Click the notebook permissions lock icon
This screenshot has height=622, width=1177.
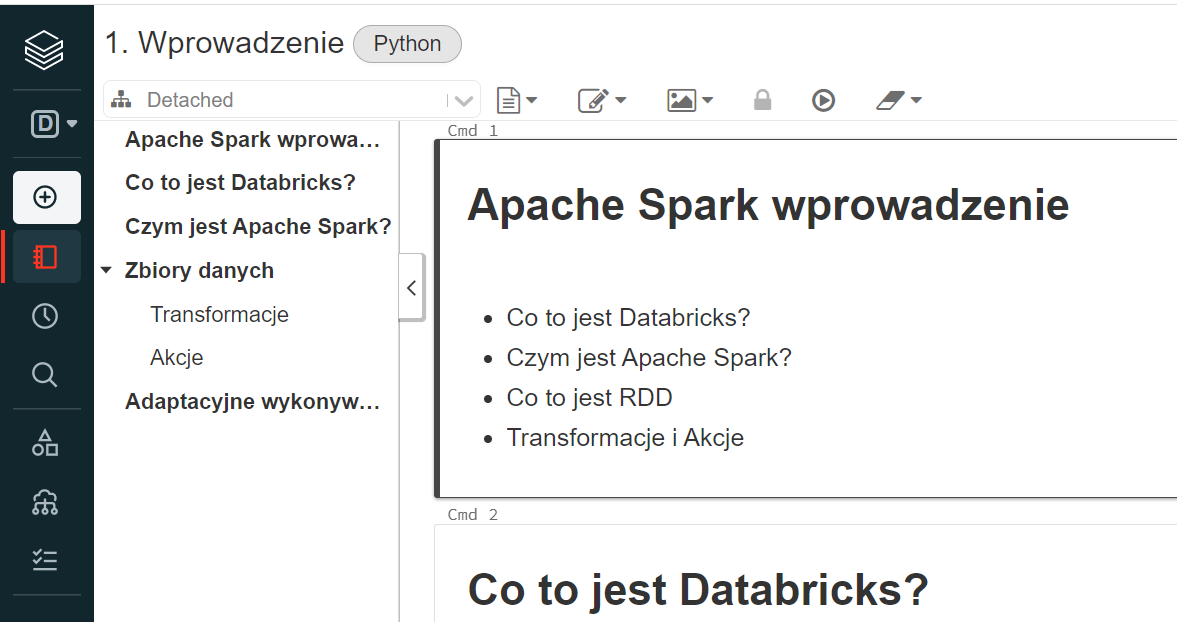(x=762, y=100)
